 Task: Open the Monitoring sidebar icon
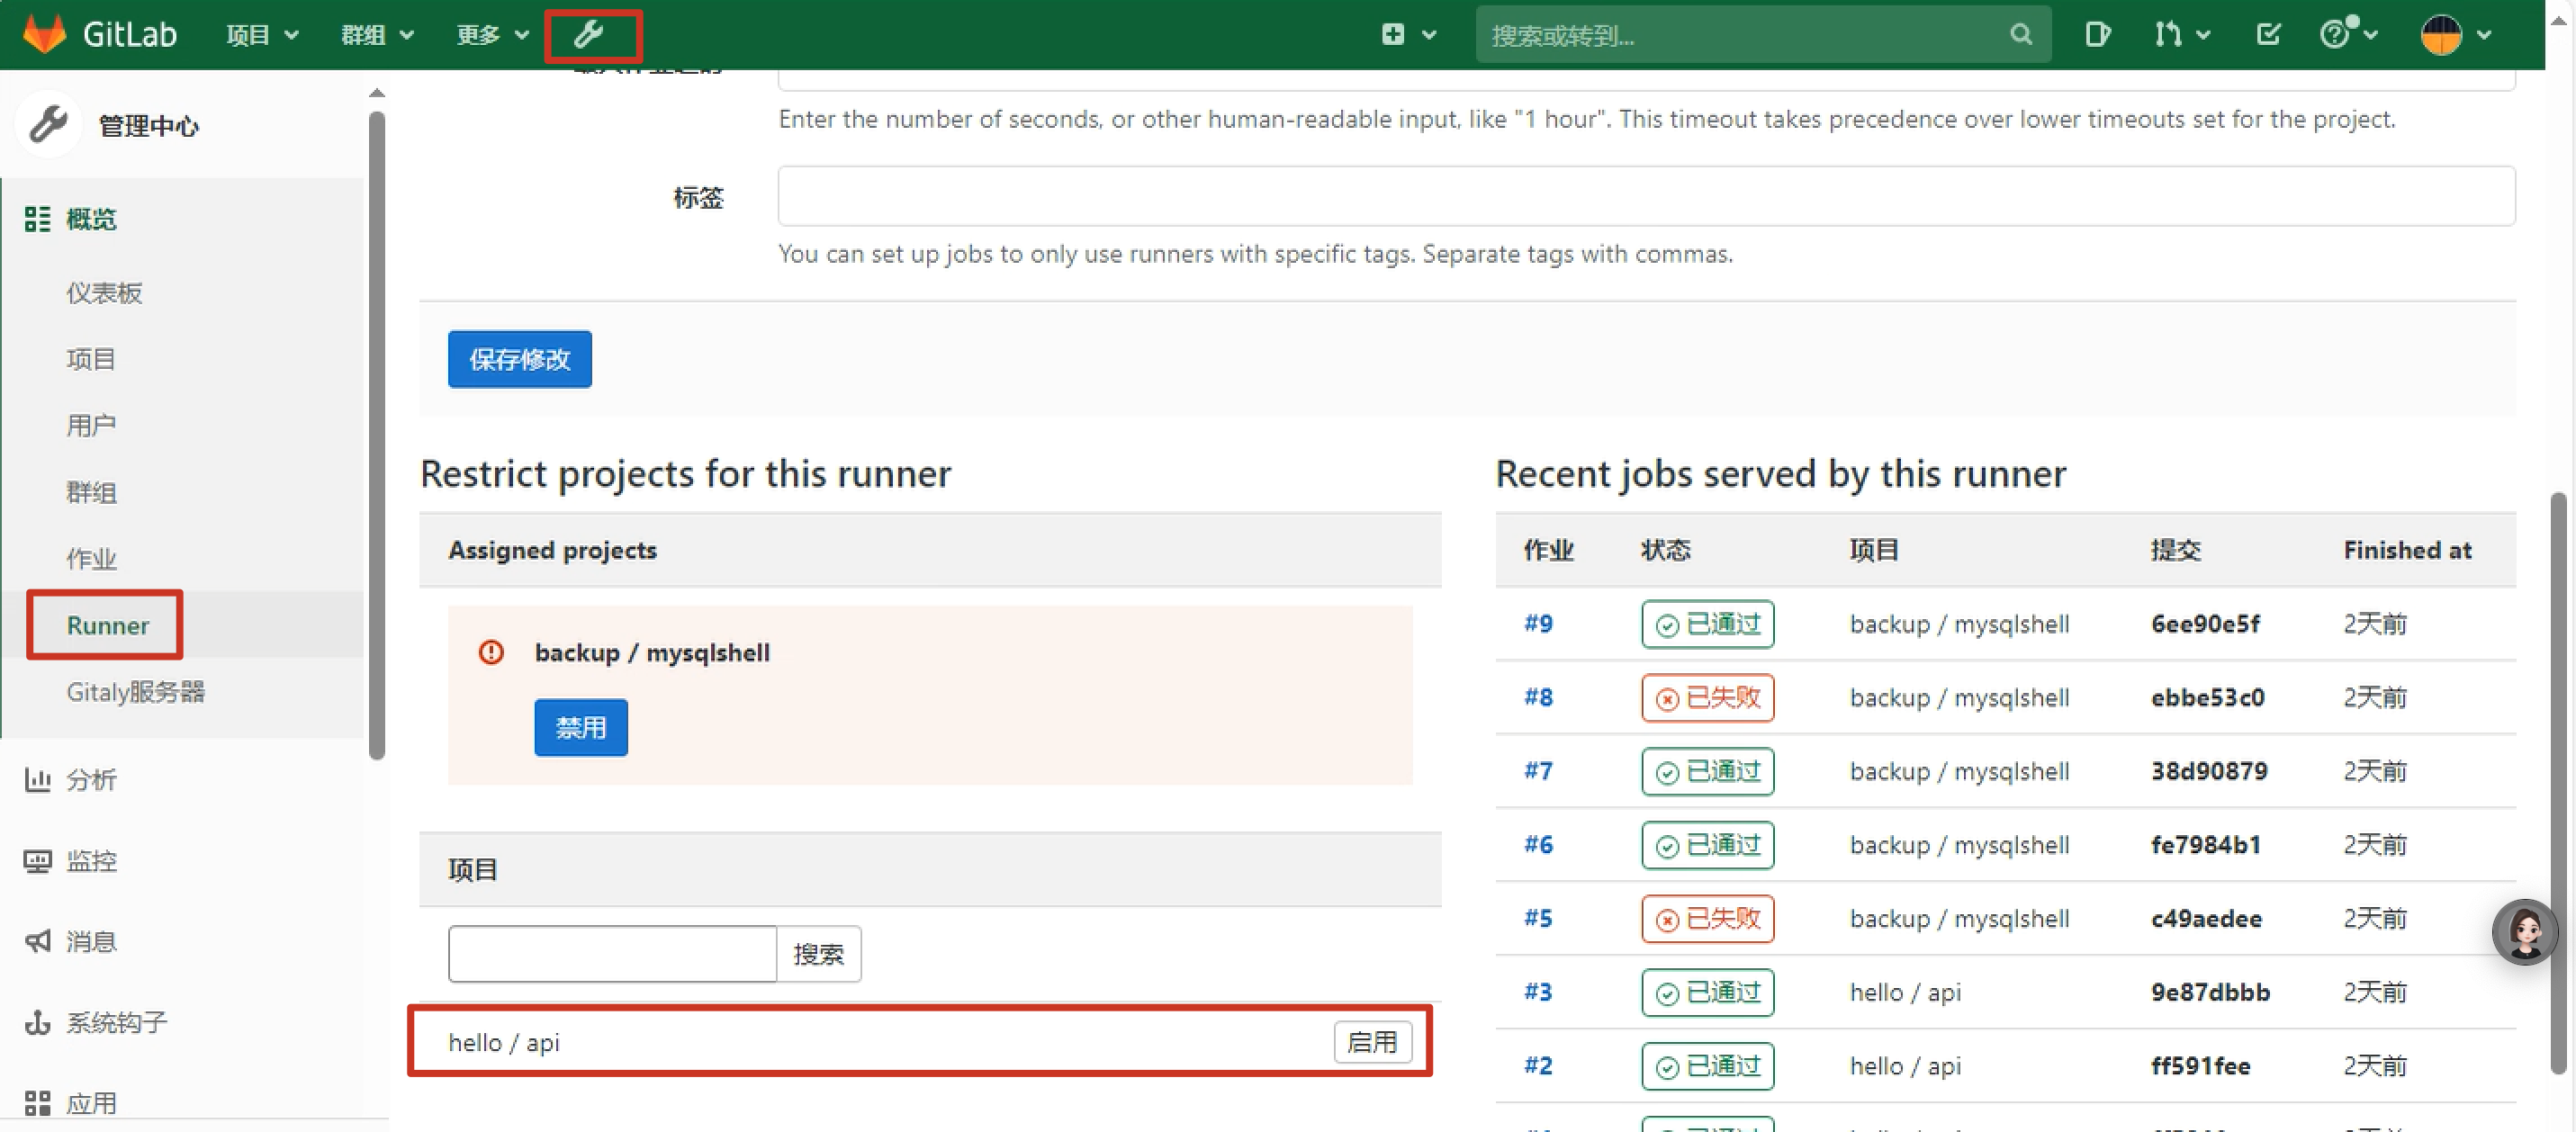[38, 860]
